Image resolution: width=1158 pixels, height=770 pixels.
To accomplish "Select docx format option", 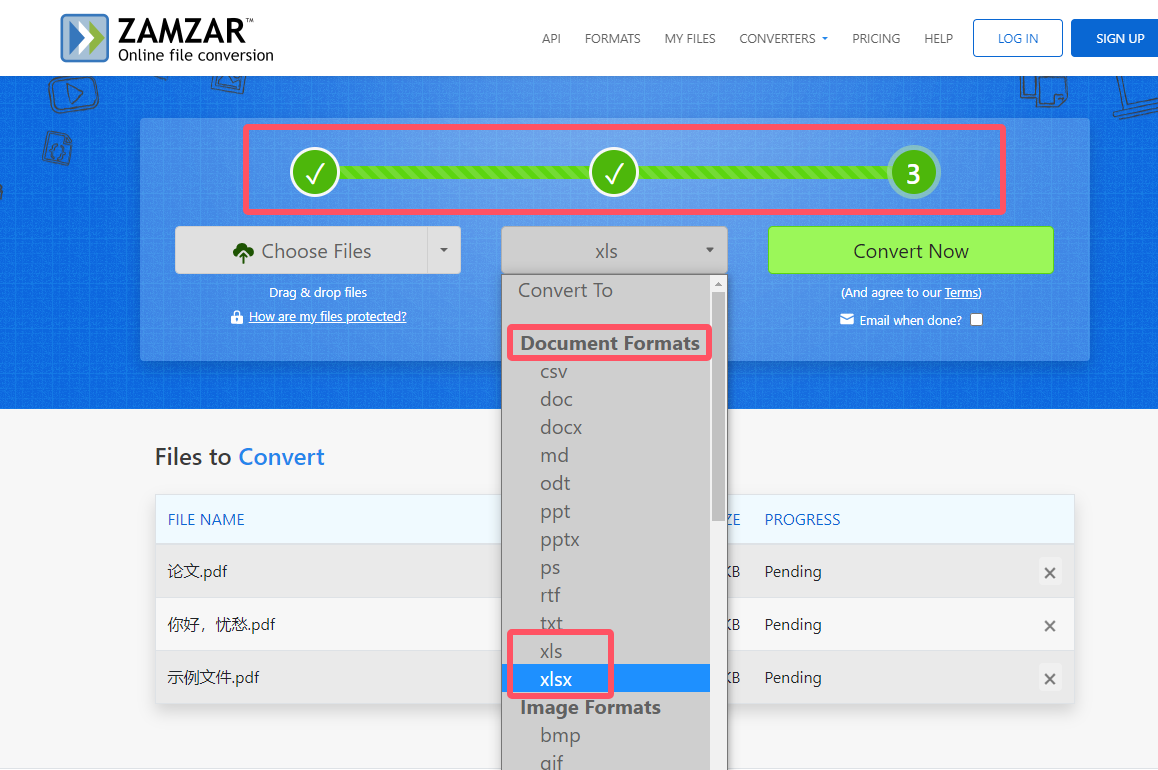I will click(x=606, y=427).
